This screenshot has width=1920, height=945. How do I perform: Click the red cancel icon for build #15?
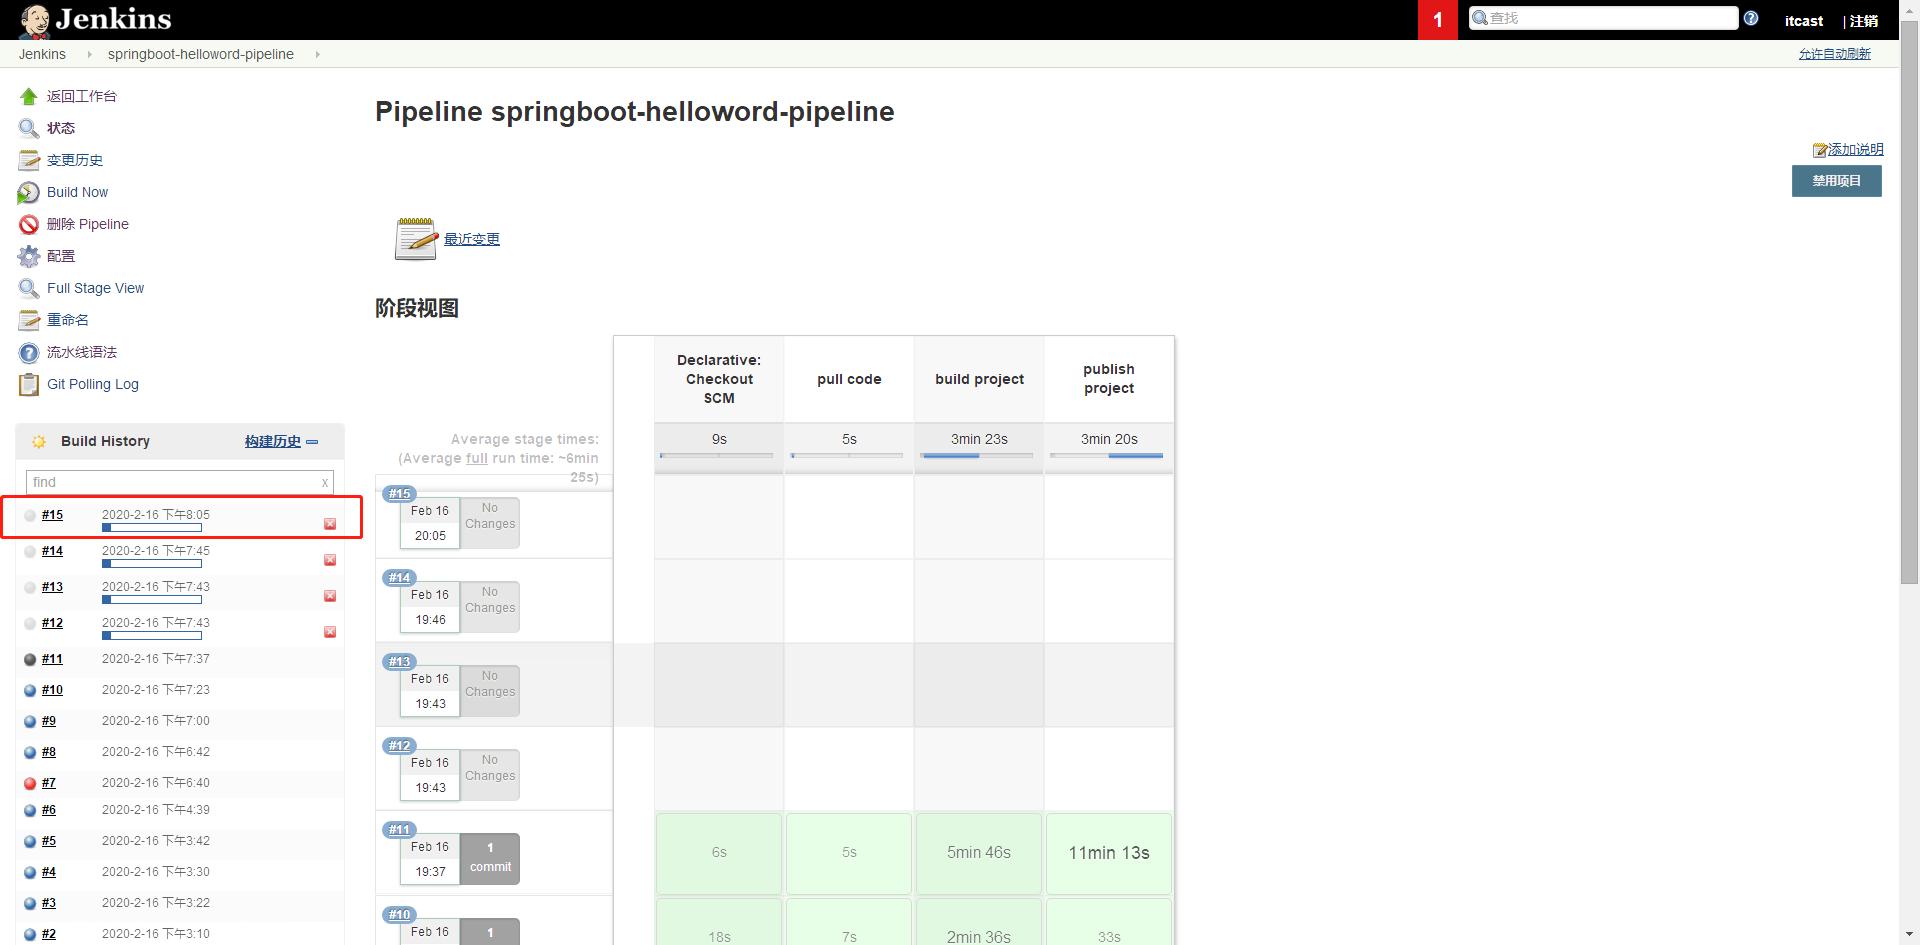[x=330, y=524]
